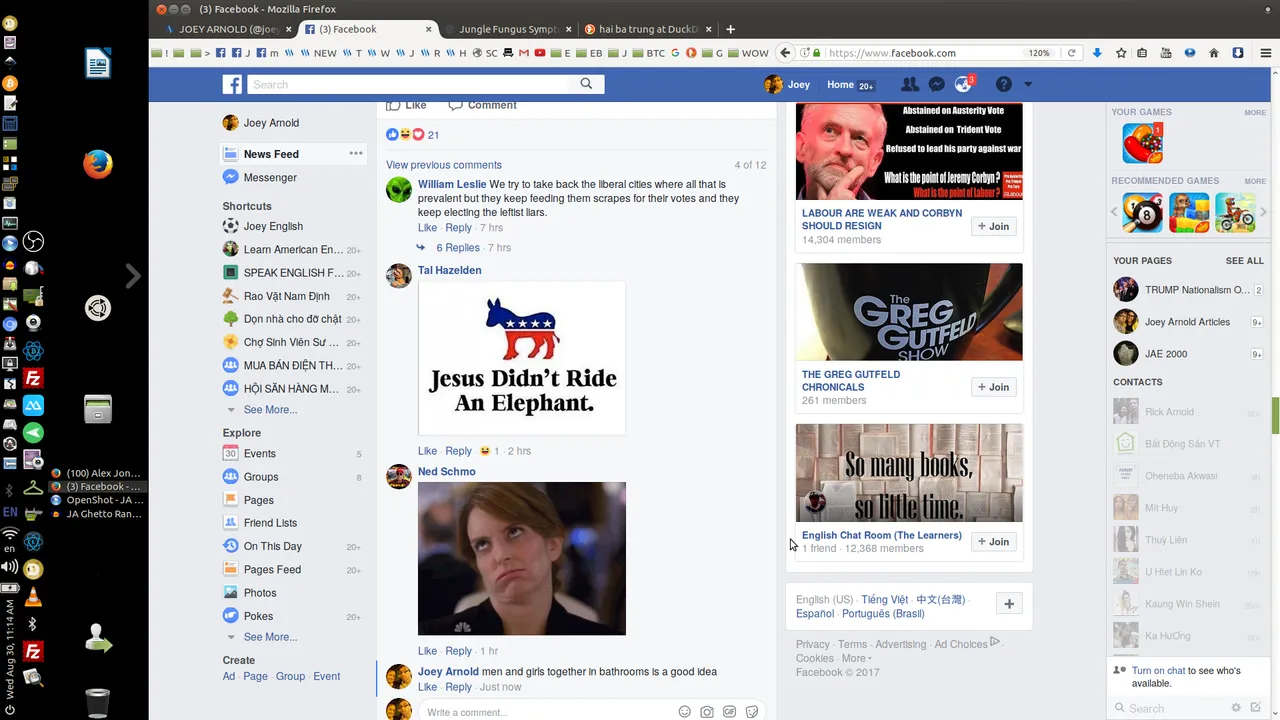Click Firefox back button

786,53
